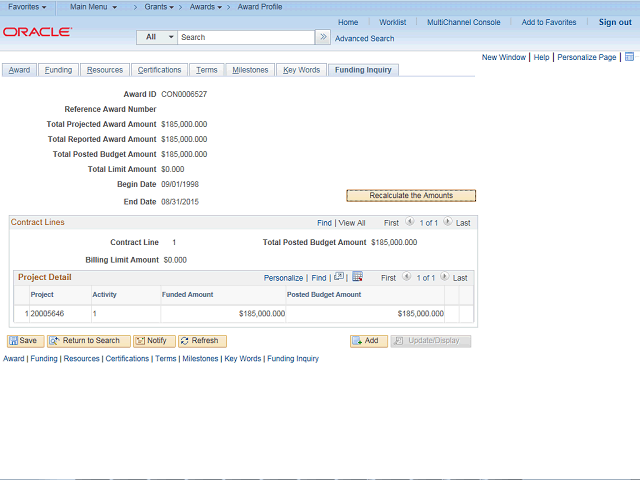
Task: Click the Add button
Action: pos(369,341)
